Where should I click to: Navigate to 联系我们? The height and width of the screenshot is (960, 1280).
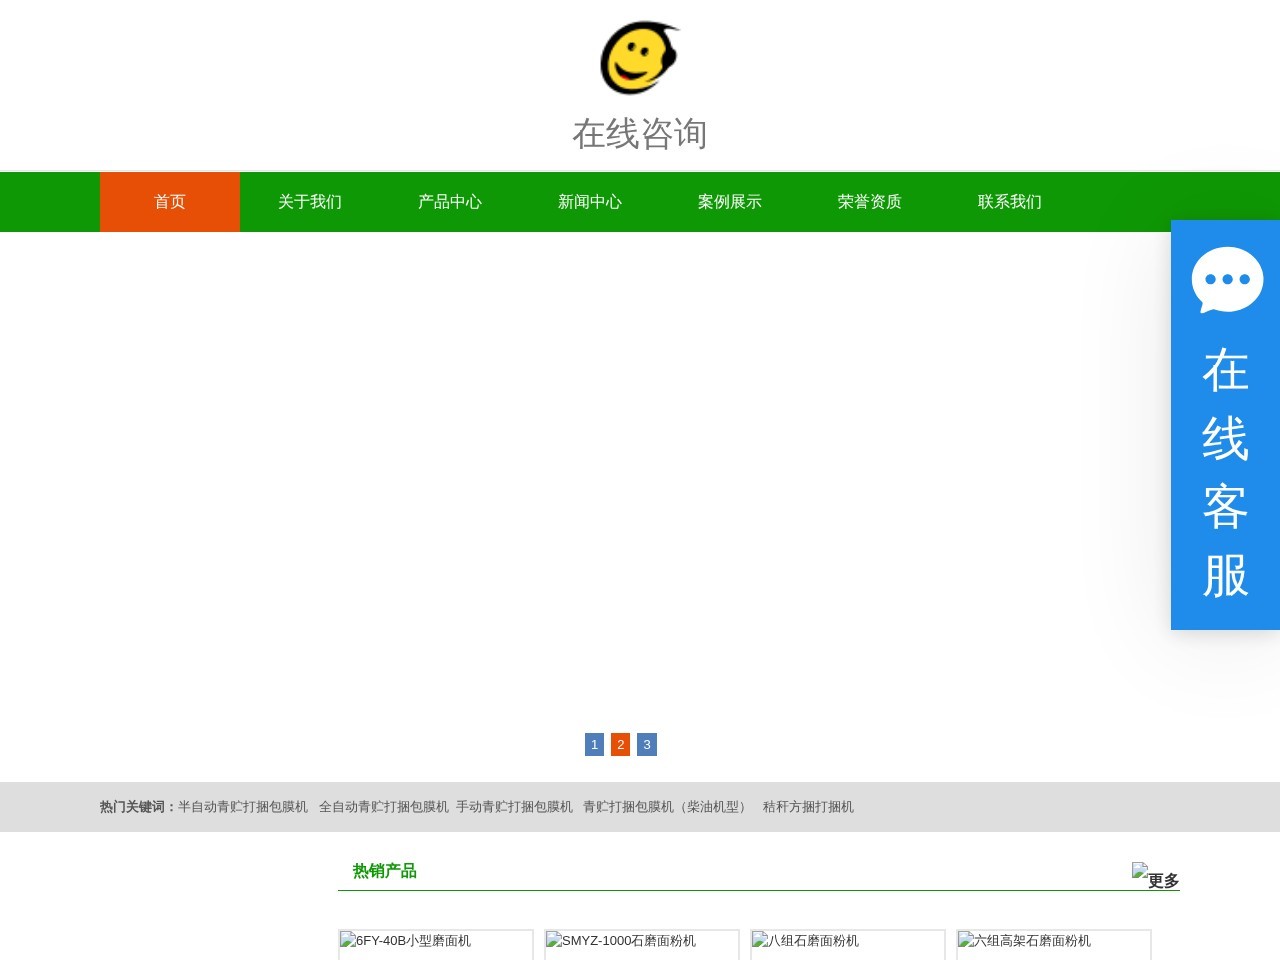(1010, 202)
